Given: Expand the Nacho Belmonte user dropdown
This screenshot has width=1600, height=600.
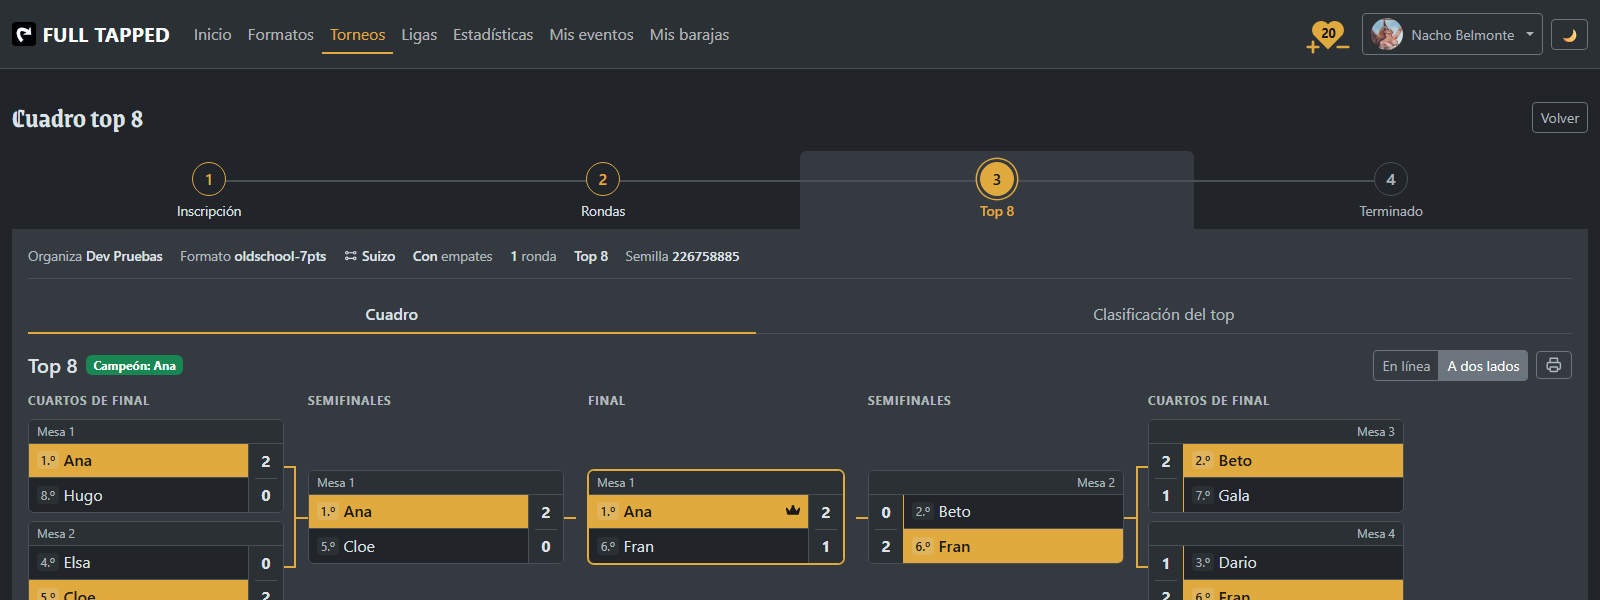Looking at the screenshot, I should 1452,34.
